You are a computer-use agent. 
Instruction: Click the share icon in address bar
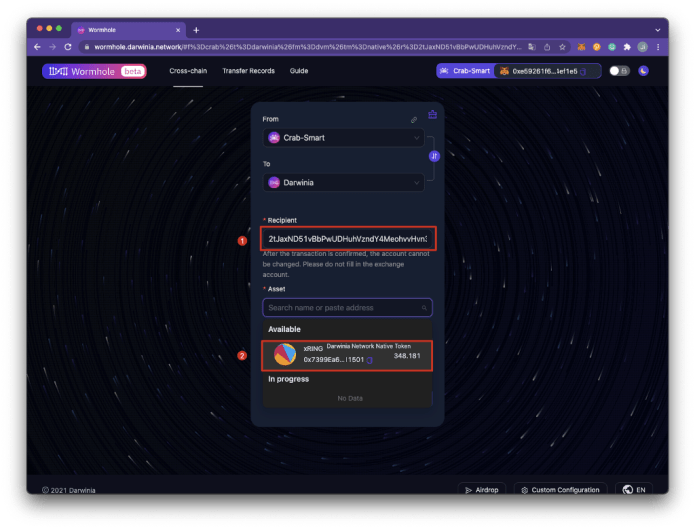[x=547, y=47]
